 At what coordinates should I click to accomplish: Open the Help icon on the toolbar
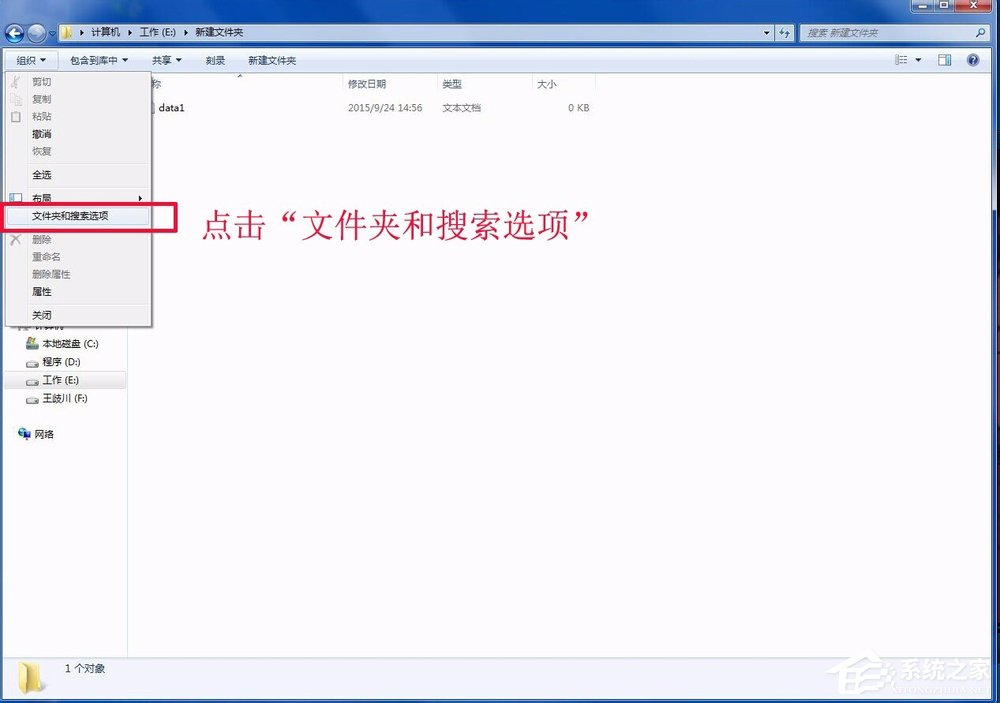pos(971,59)
